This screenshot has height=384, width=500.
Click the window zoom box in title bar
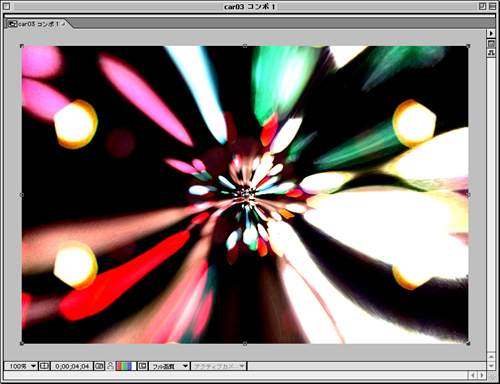pyautogui.click(x=482, y=6)
